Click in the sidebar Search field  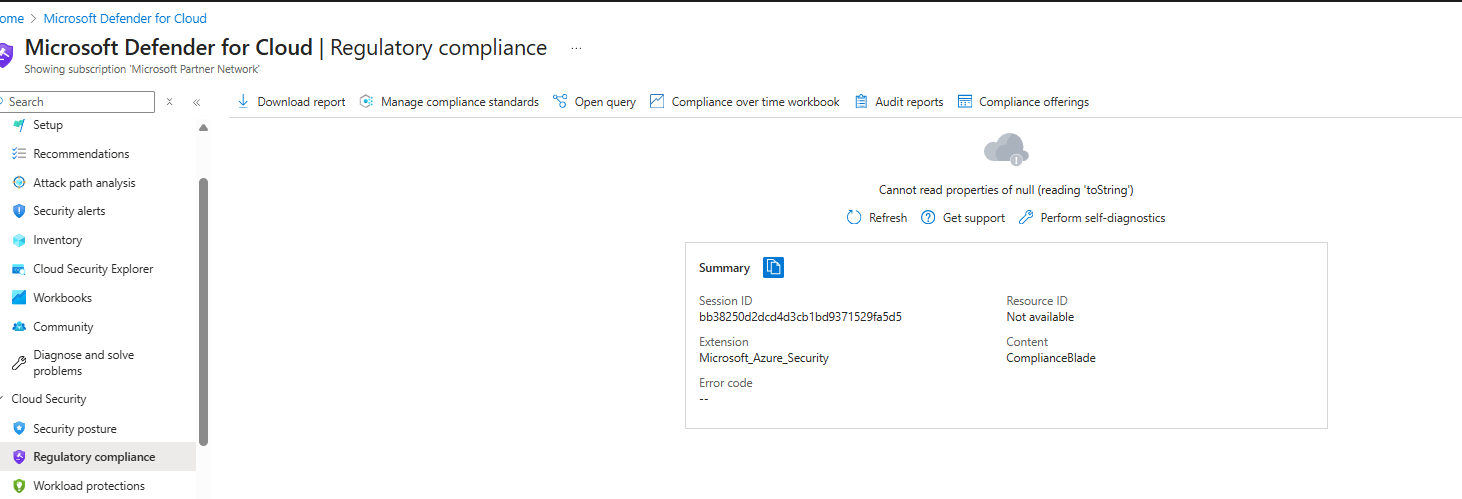coord(78,102)
